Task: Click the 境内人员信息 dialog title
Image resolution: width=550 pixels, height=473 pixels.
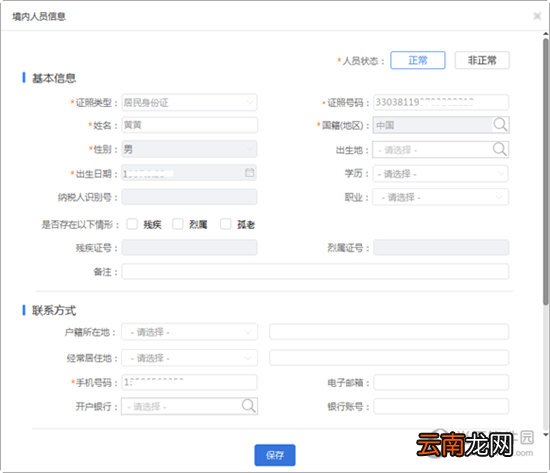Action: pos(39,16)
